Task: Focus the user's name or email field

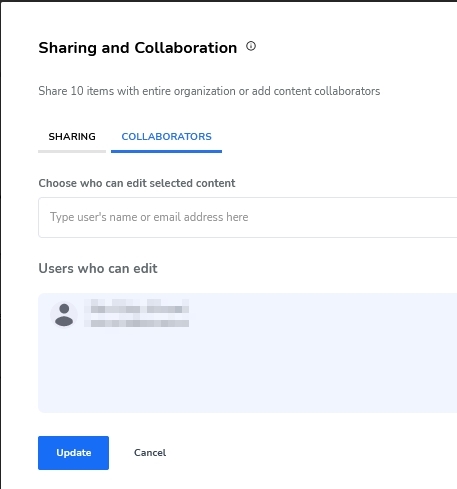Action: pos(247,217)
